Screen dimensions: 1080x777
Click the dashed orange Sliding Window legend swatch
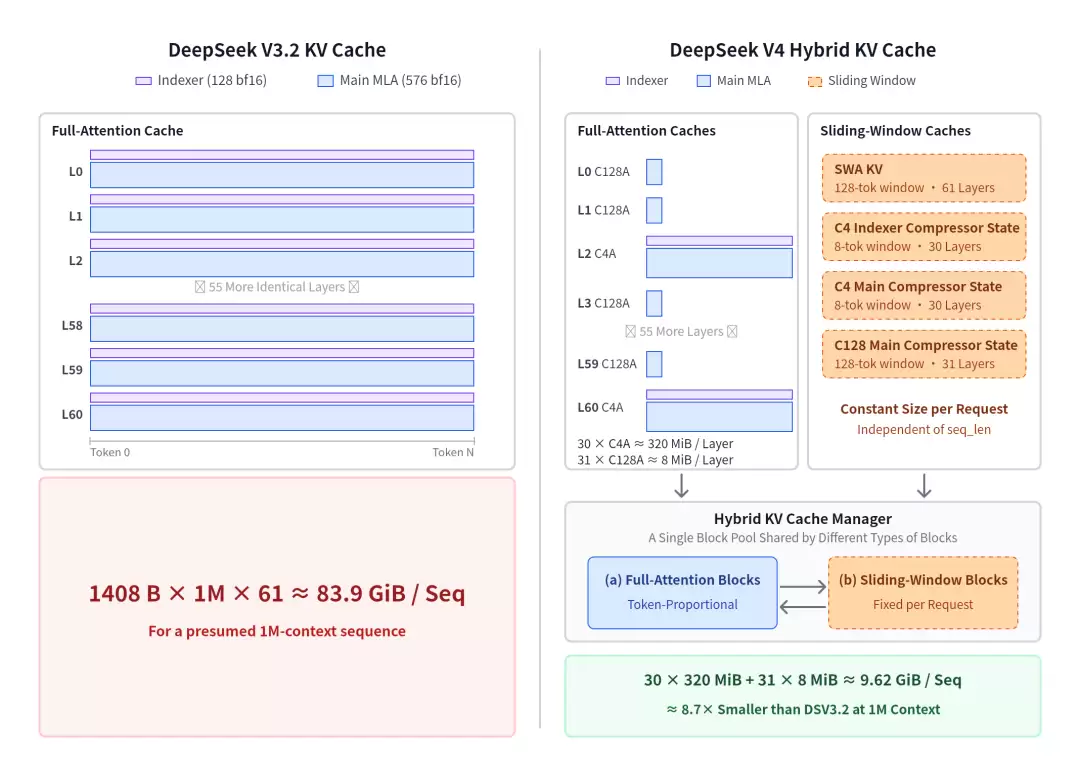(815, 81)
